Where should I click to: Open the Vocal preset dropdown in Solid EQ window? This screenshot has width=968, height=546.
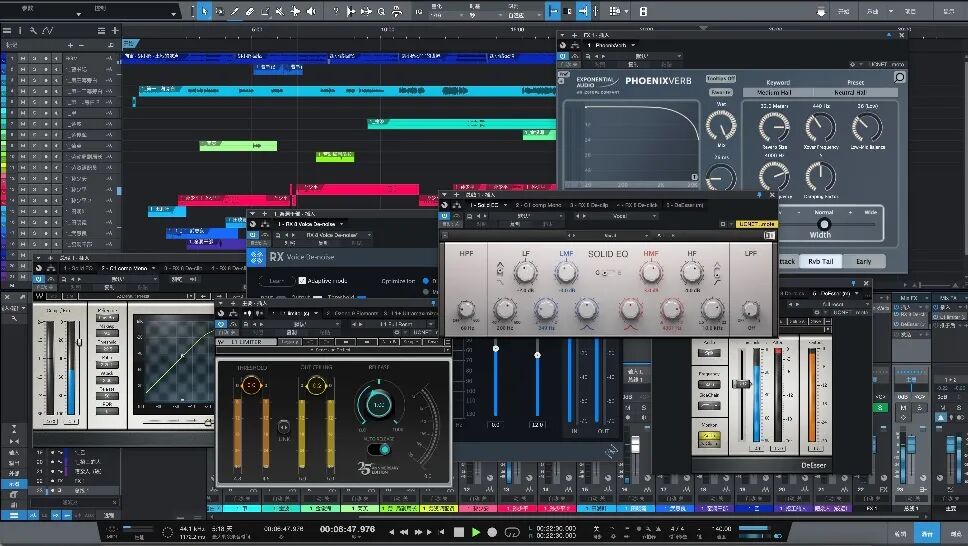pyautogui.click(x=619, y=216)
